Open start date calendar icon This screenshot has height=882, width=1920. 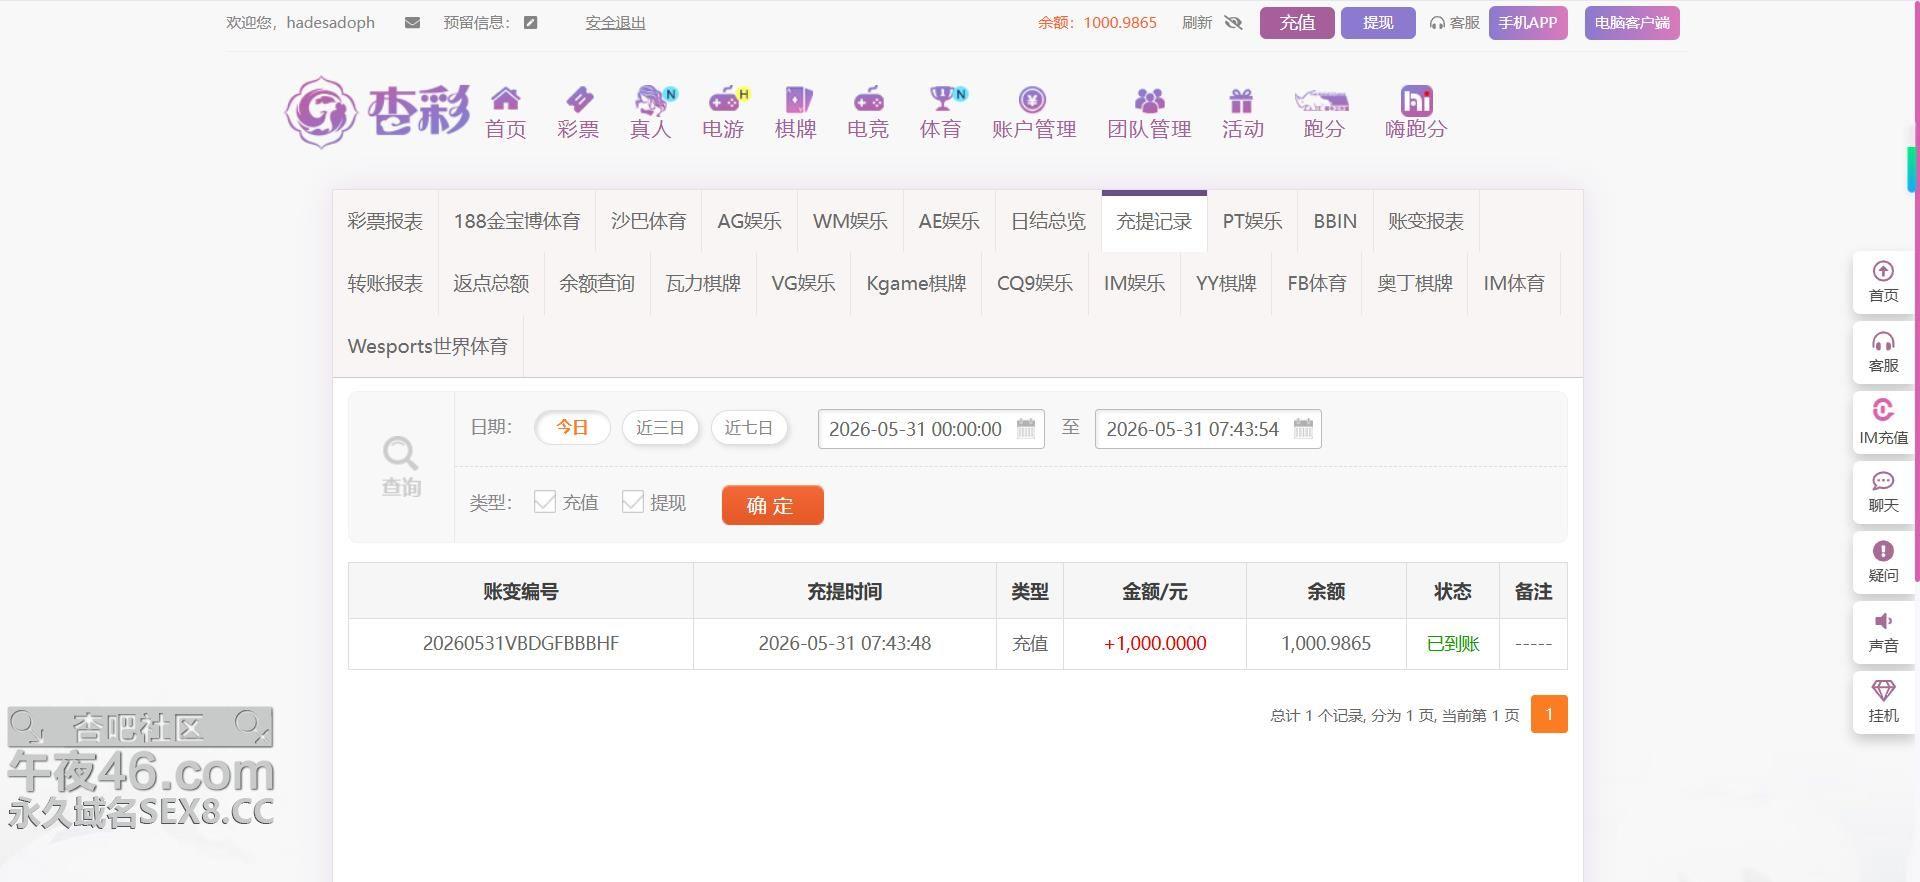coord(1026,428)
